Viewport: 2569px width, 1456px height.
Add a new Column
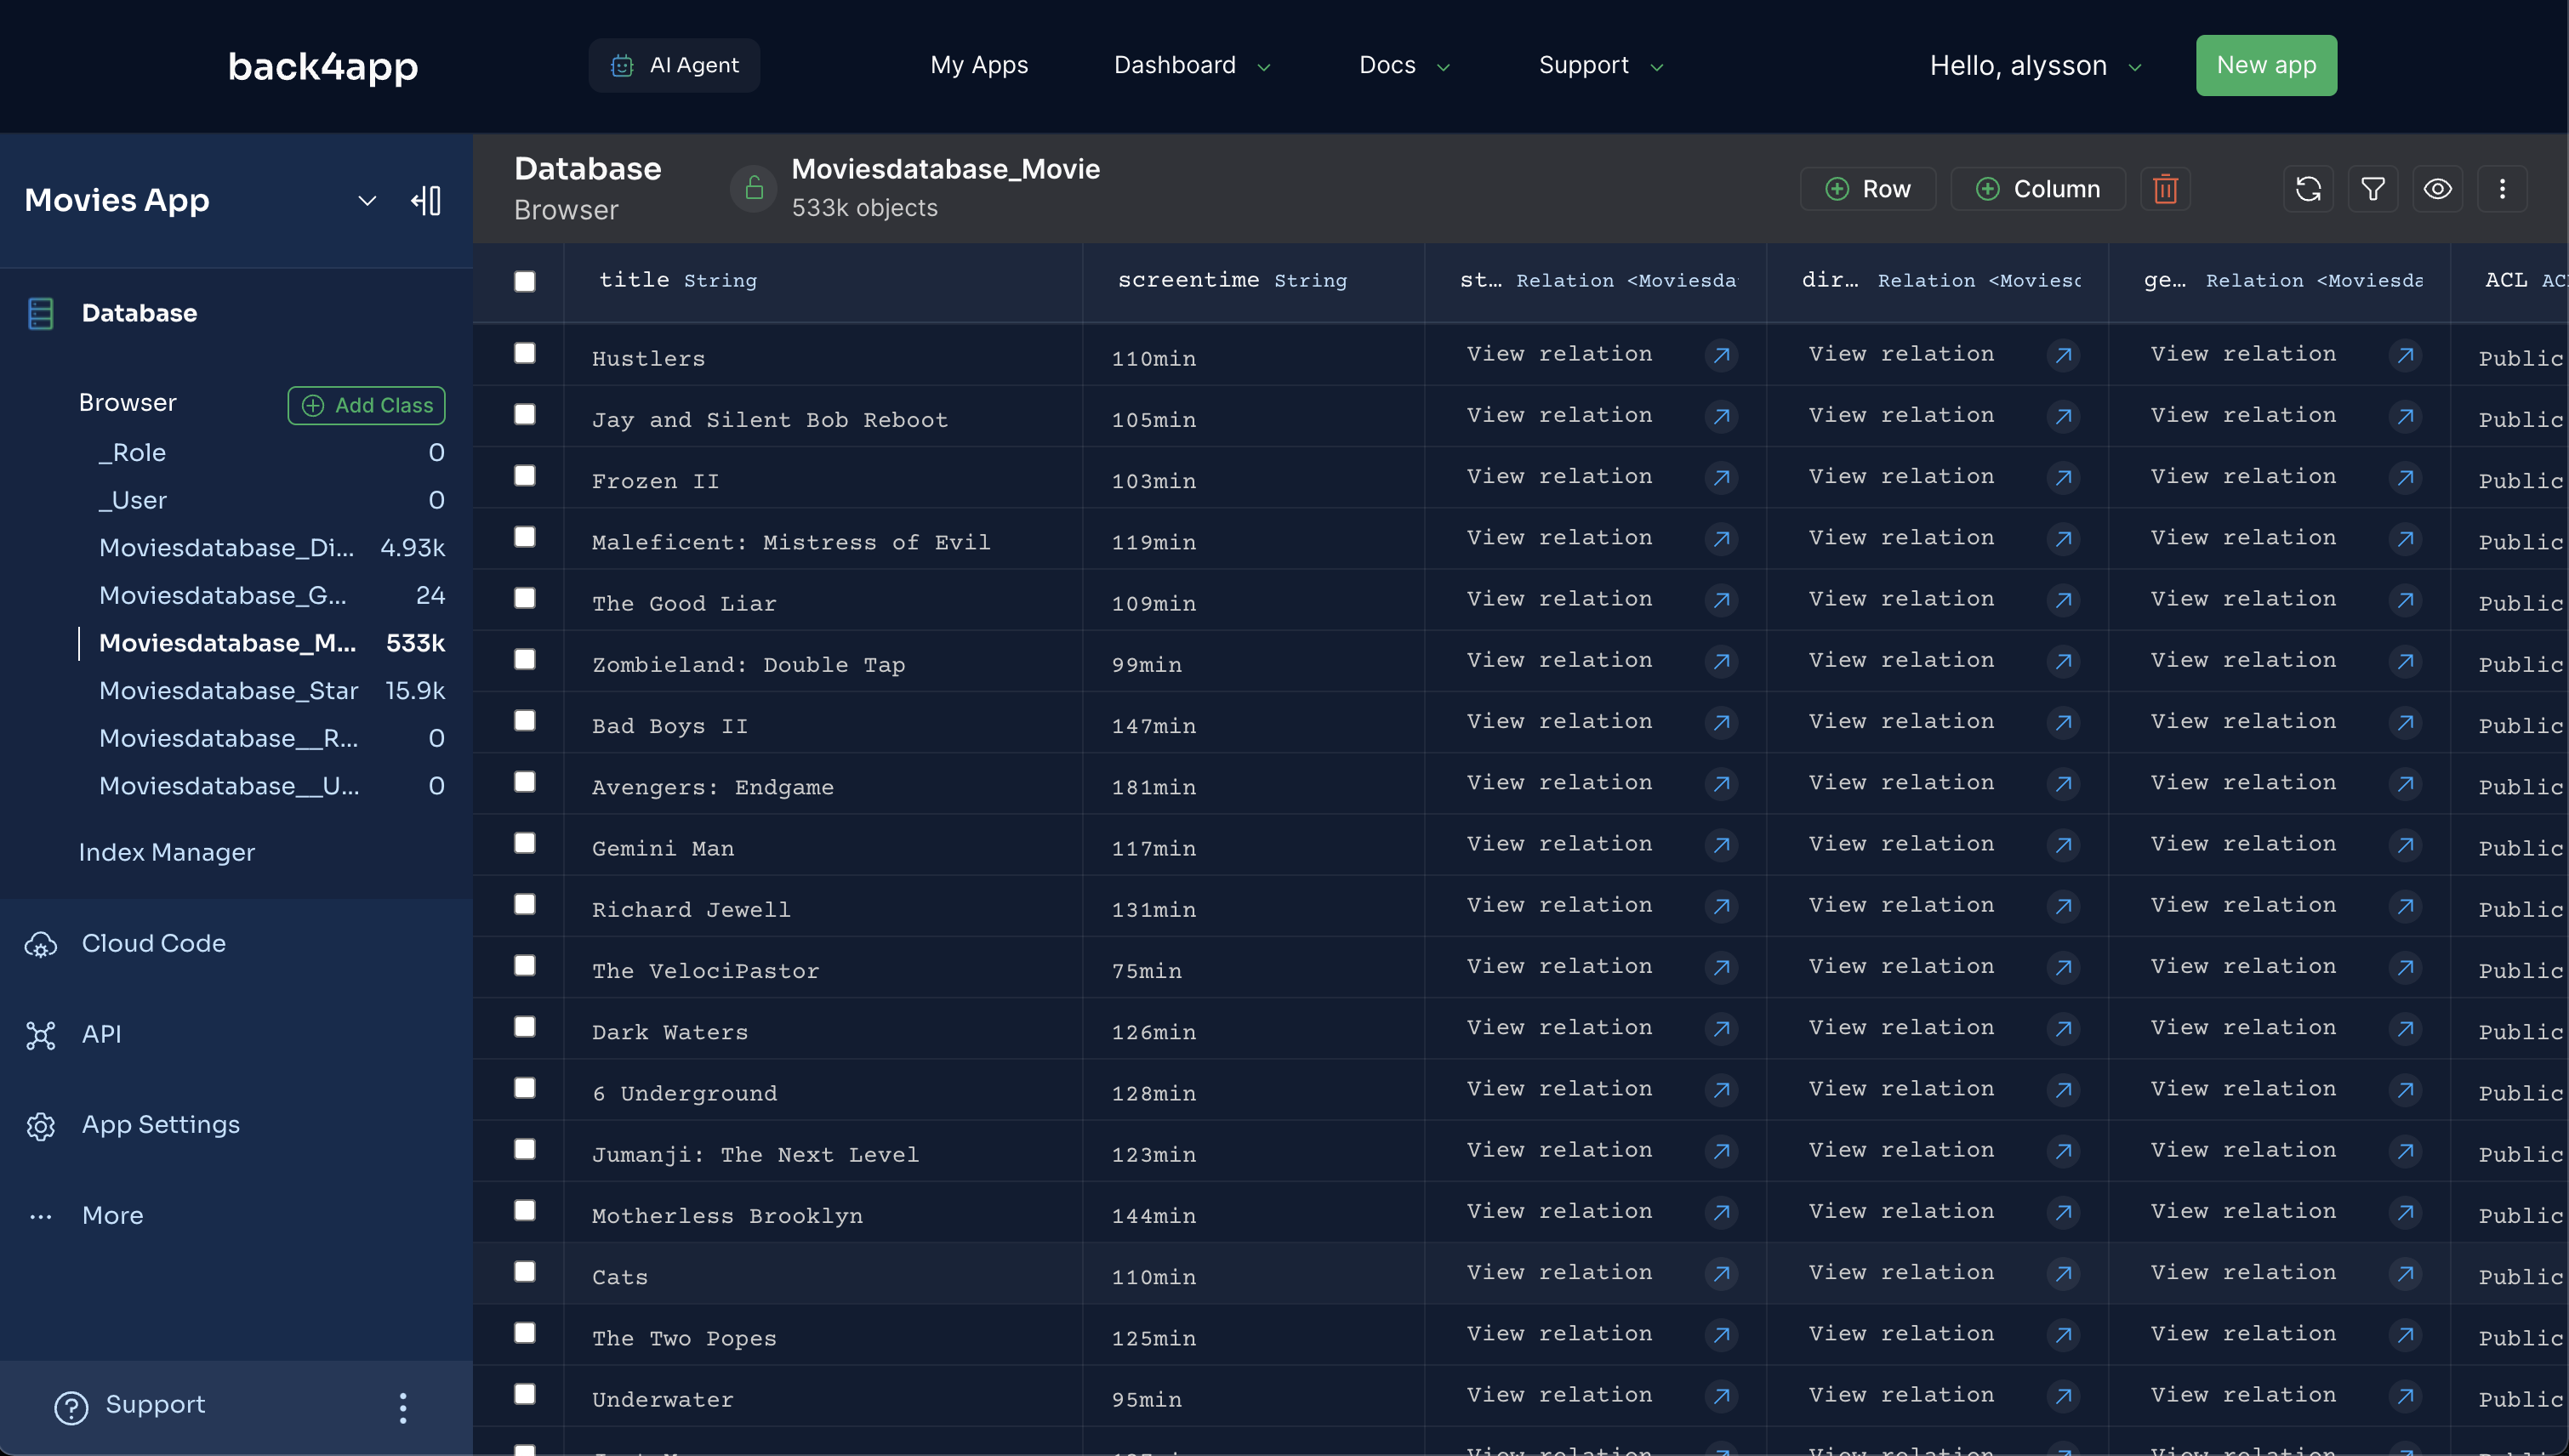coord(2037,189)
